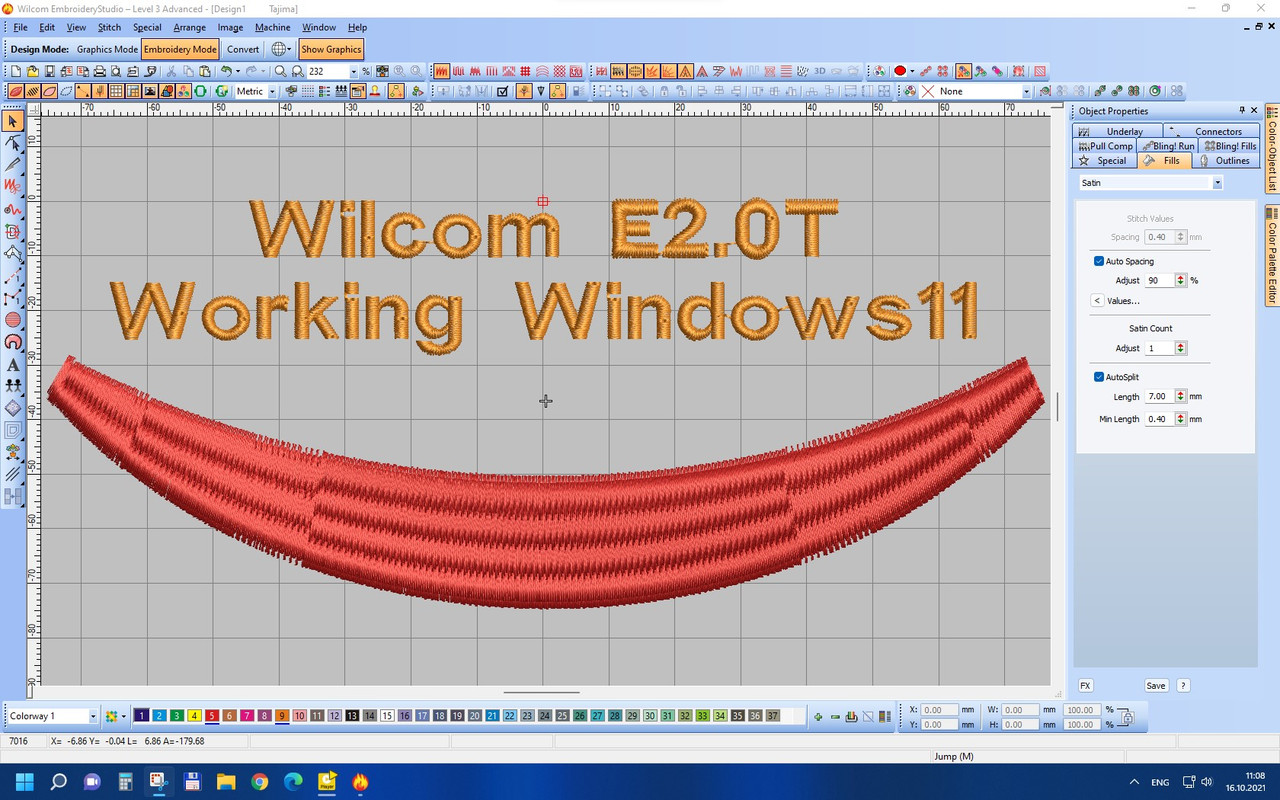Adjust the AutoSplit Length stepper

[x=1181, y=397]
